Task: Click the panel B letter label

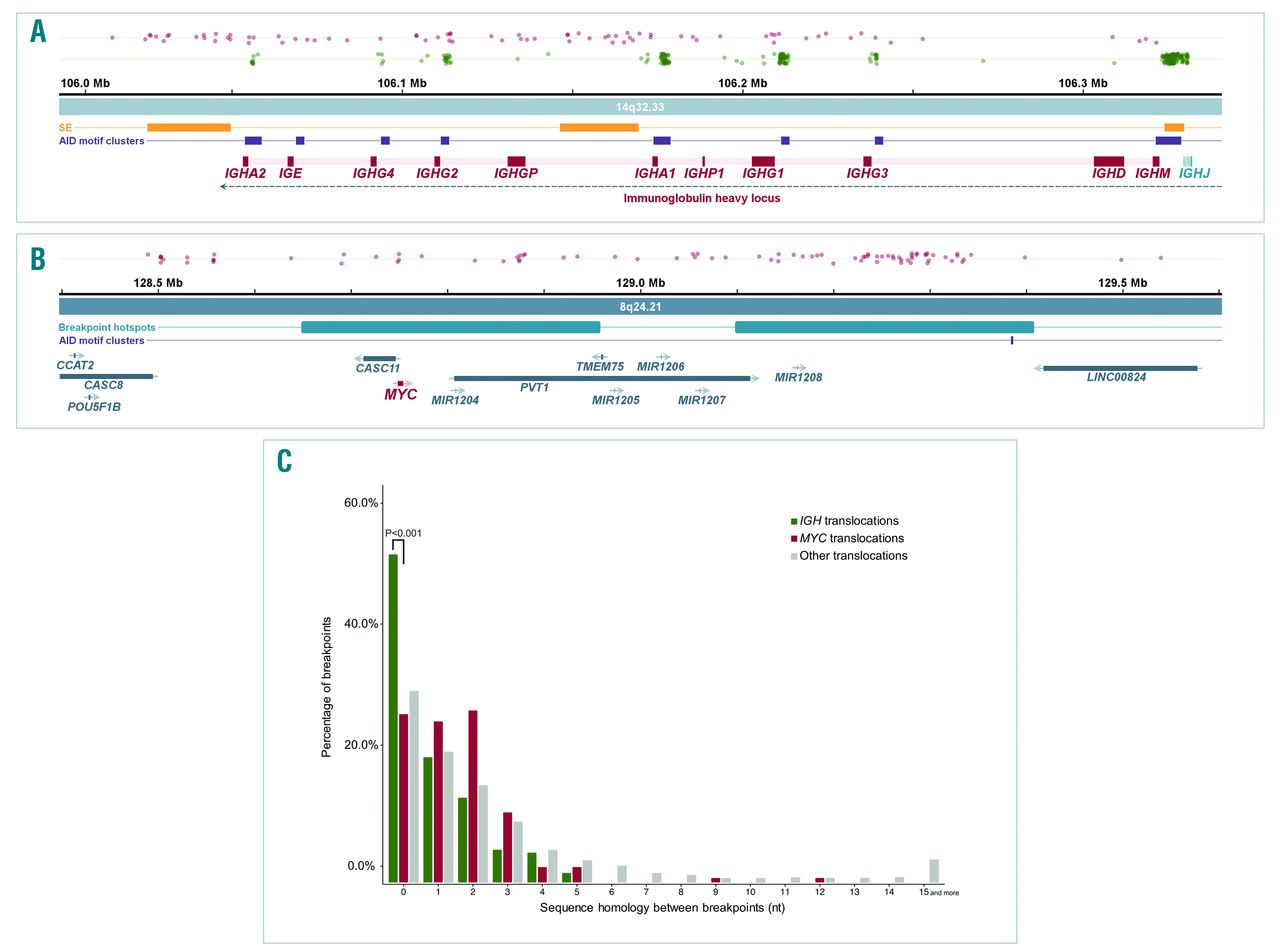Action: pos(38,259)
